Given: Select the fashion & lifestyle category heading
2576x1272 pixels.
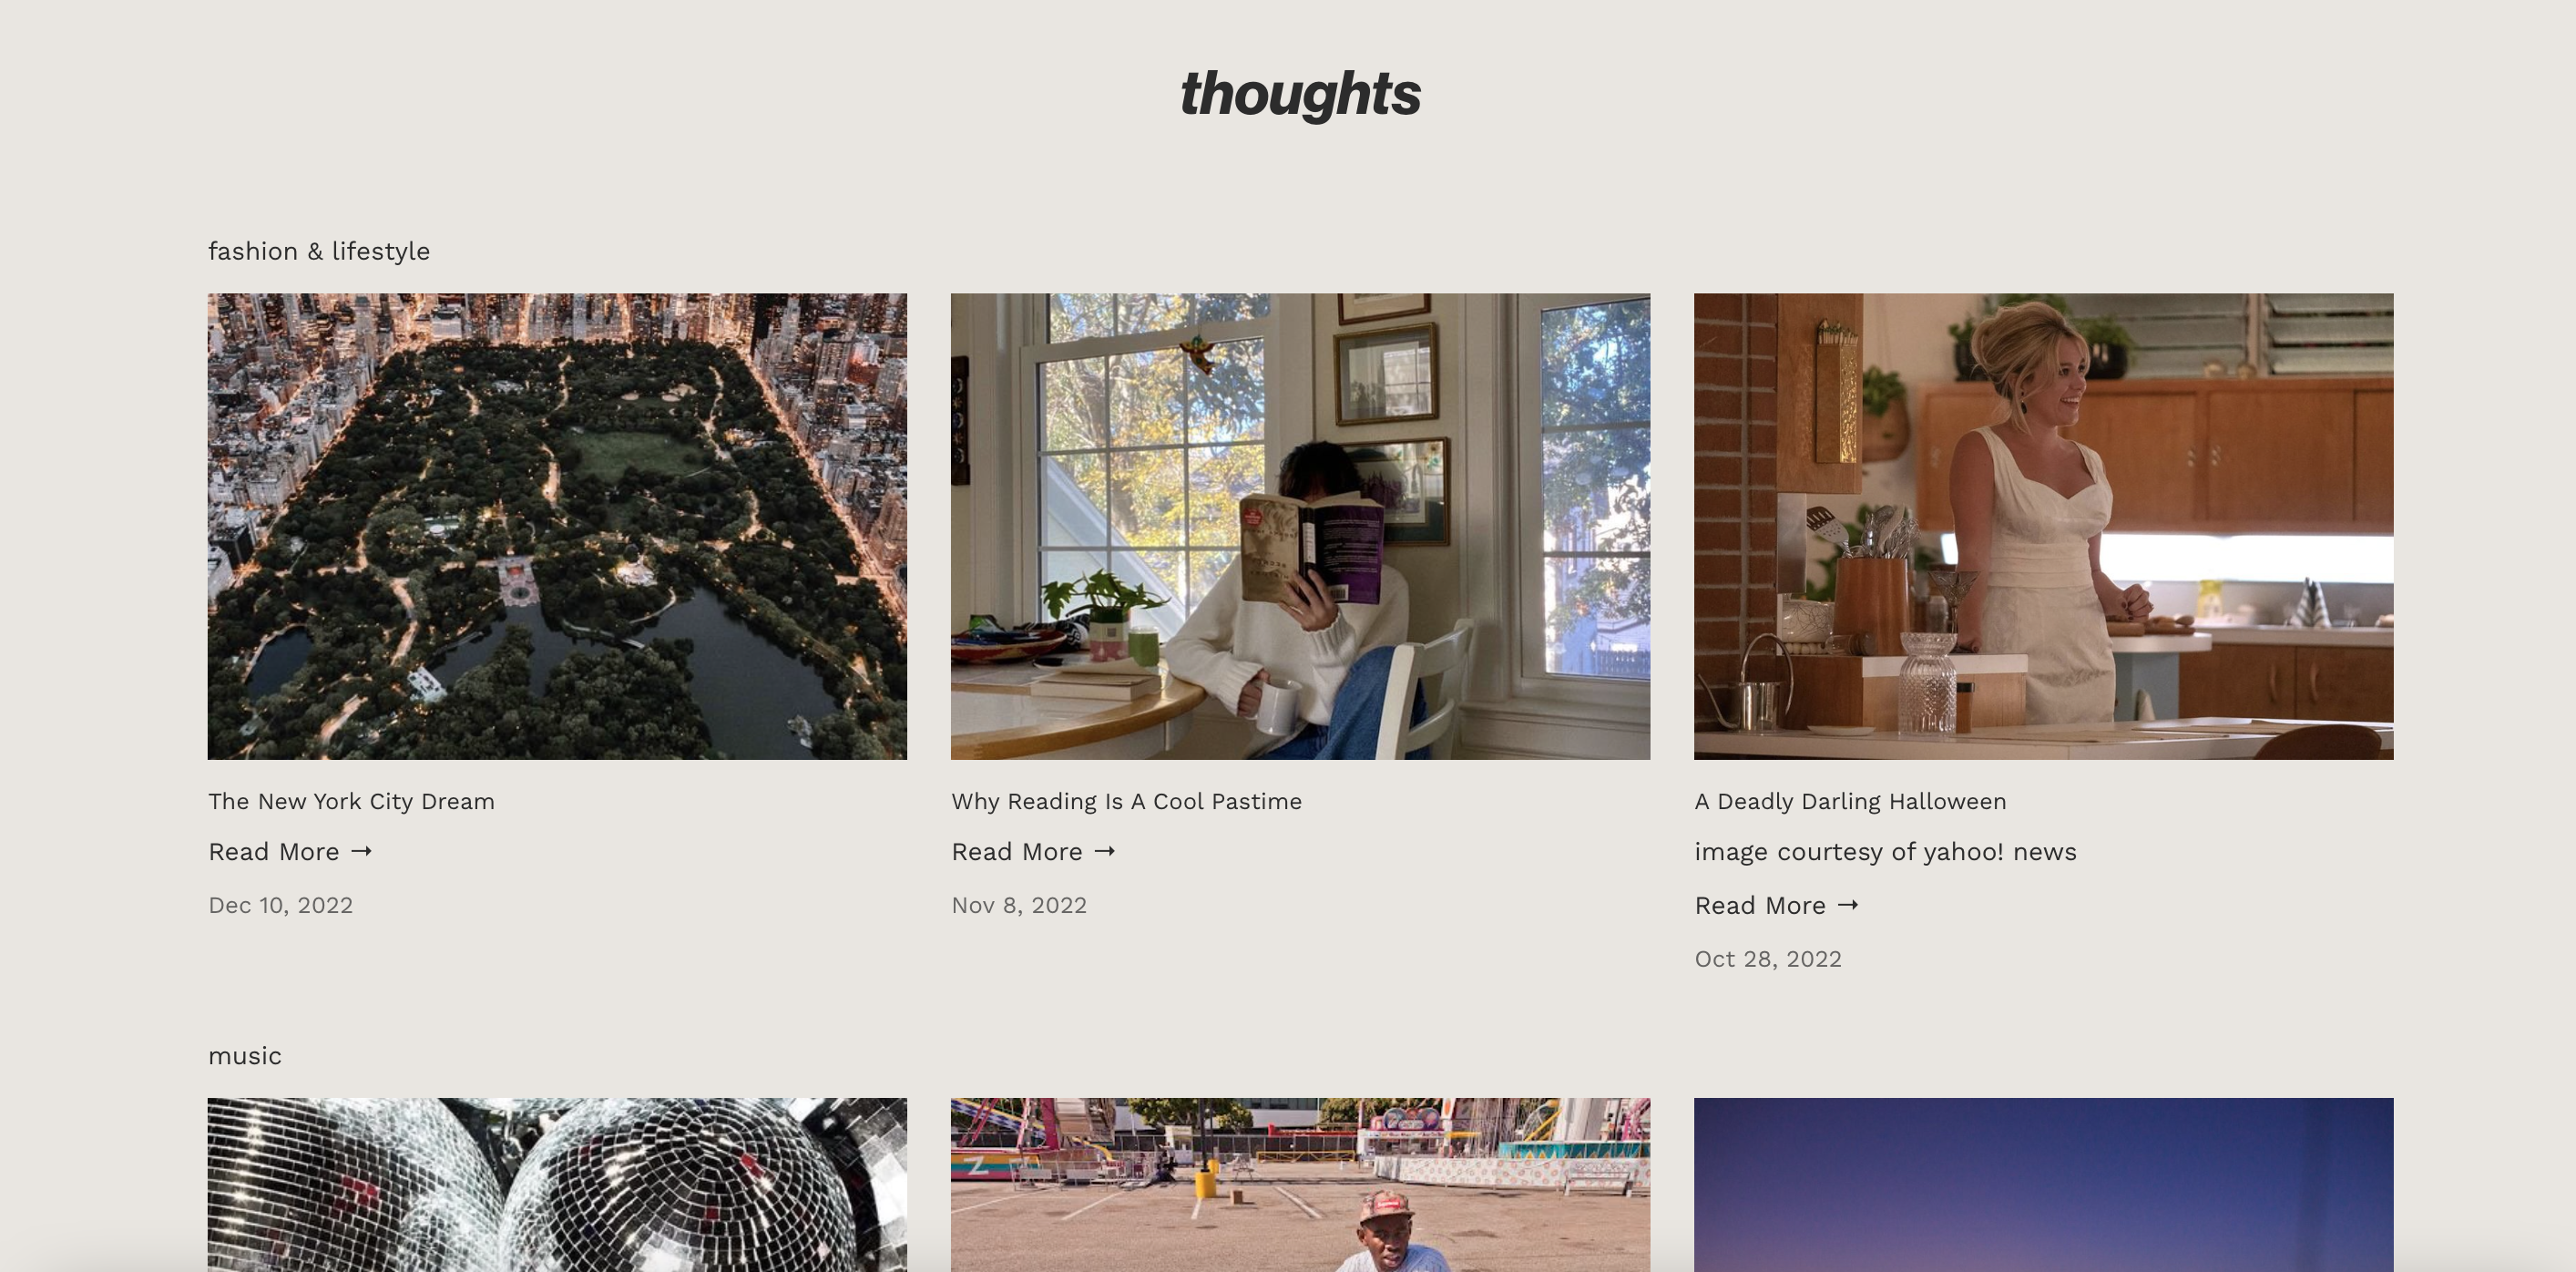Looking at the screenshot, I should 319,251.
